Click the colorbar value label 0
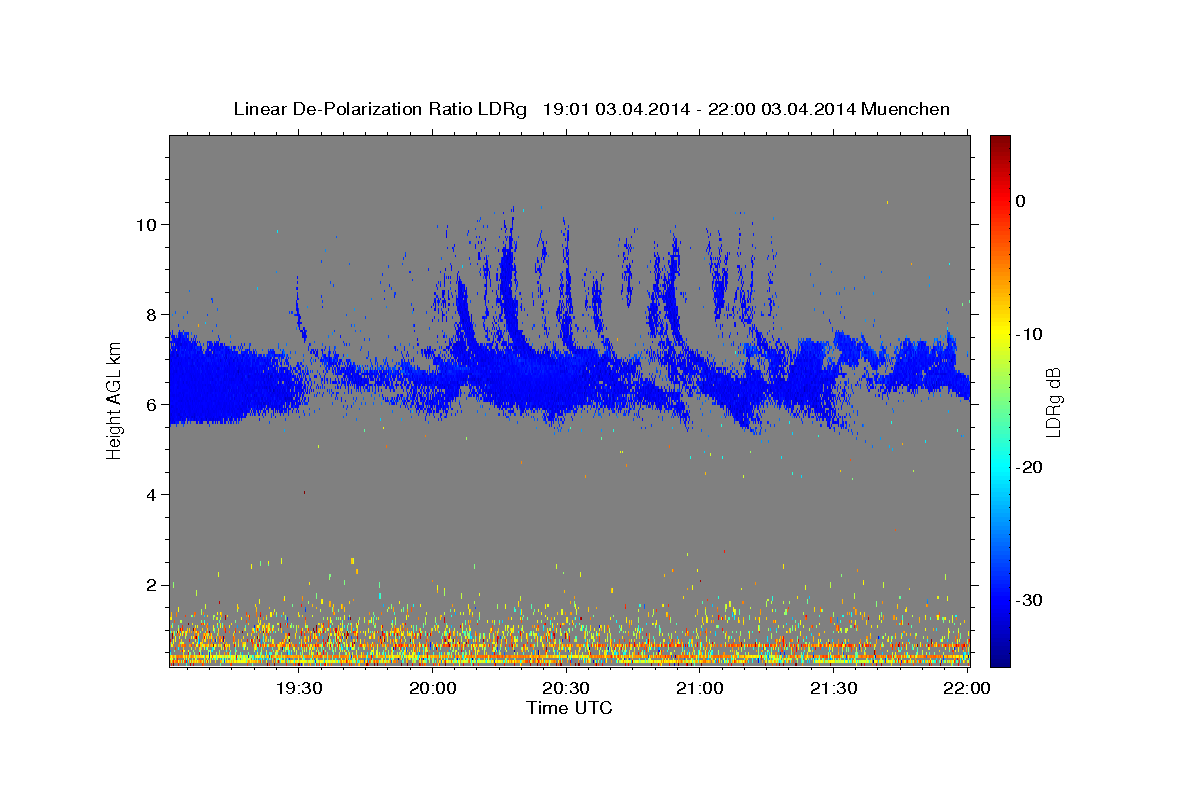 1020,201
